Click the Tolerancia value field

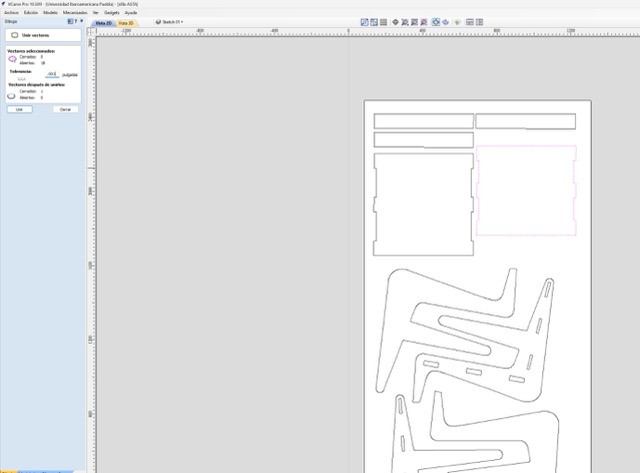click(x=52, y=74)
